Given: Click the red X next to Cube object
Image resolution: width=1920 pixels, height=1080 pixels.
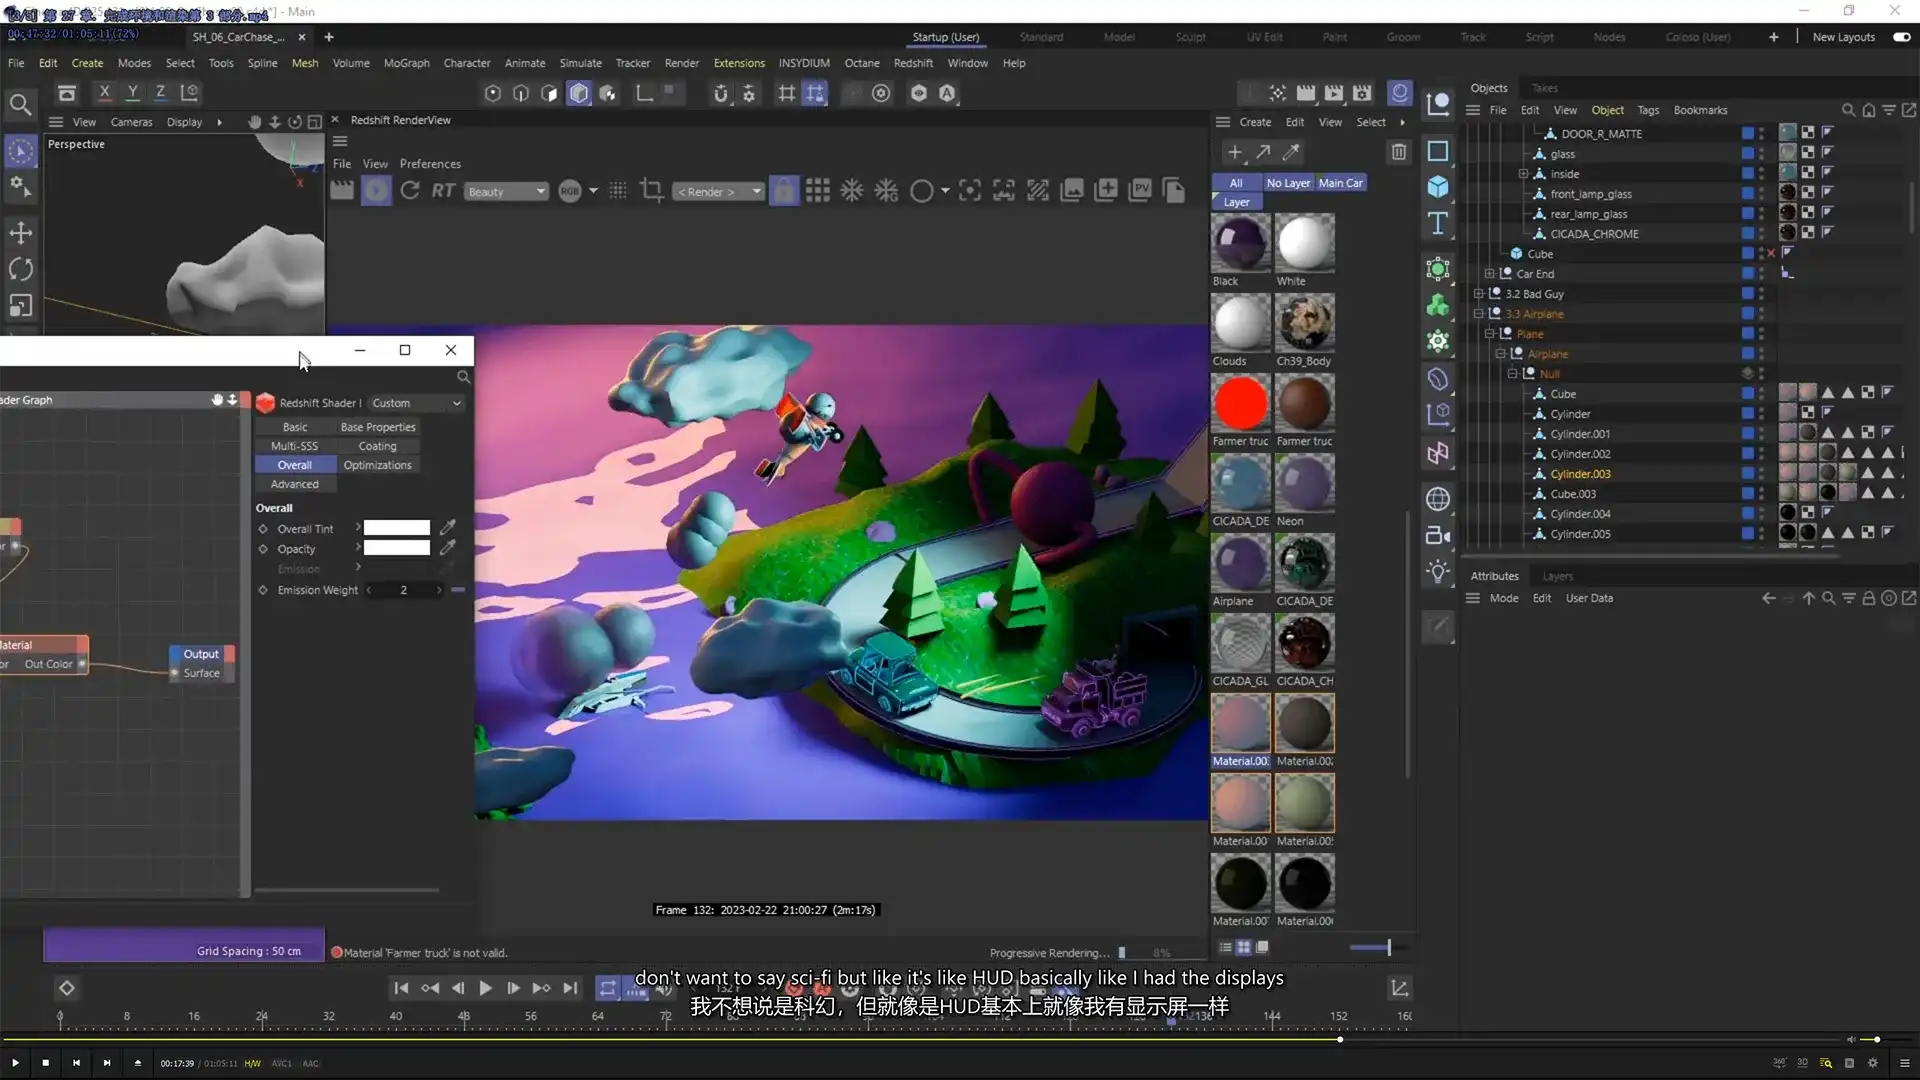Looking at the screenshot, I should click(x=1771, y=253).
